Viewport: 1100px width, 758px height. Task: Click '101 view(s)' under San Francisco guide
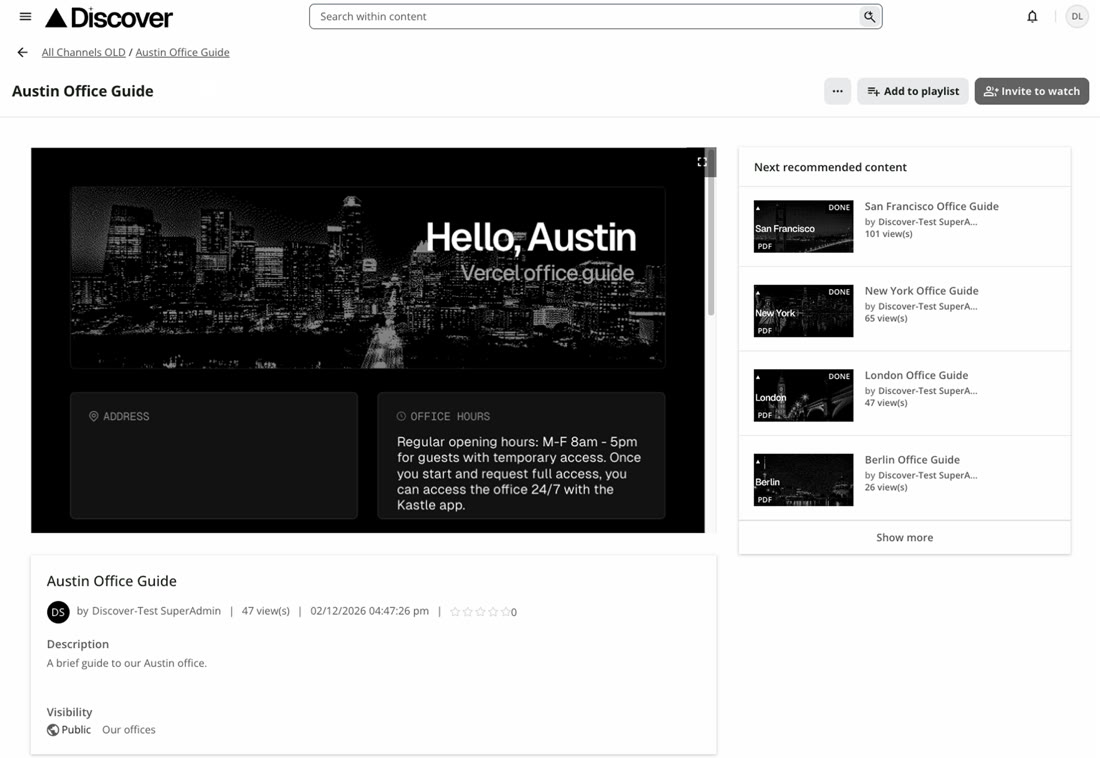[888, 234]
